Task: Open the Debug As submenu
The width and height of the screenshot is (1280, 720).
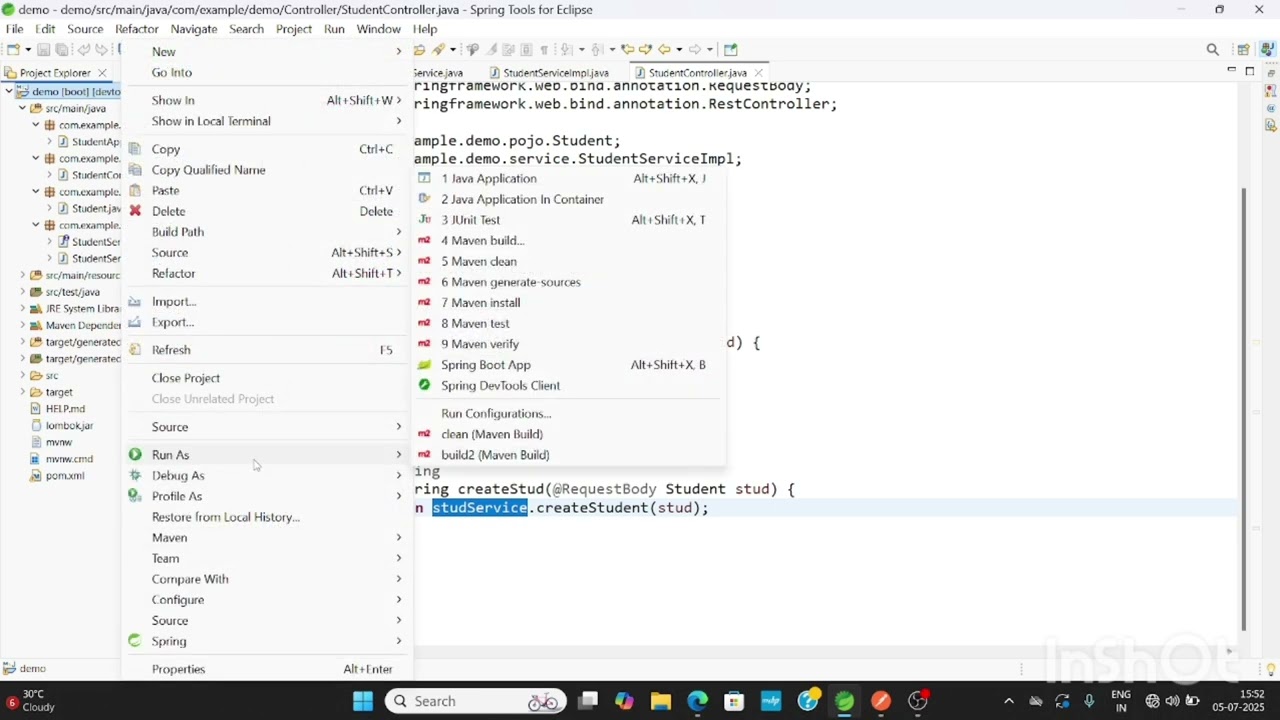Action: 265,475
